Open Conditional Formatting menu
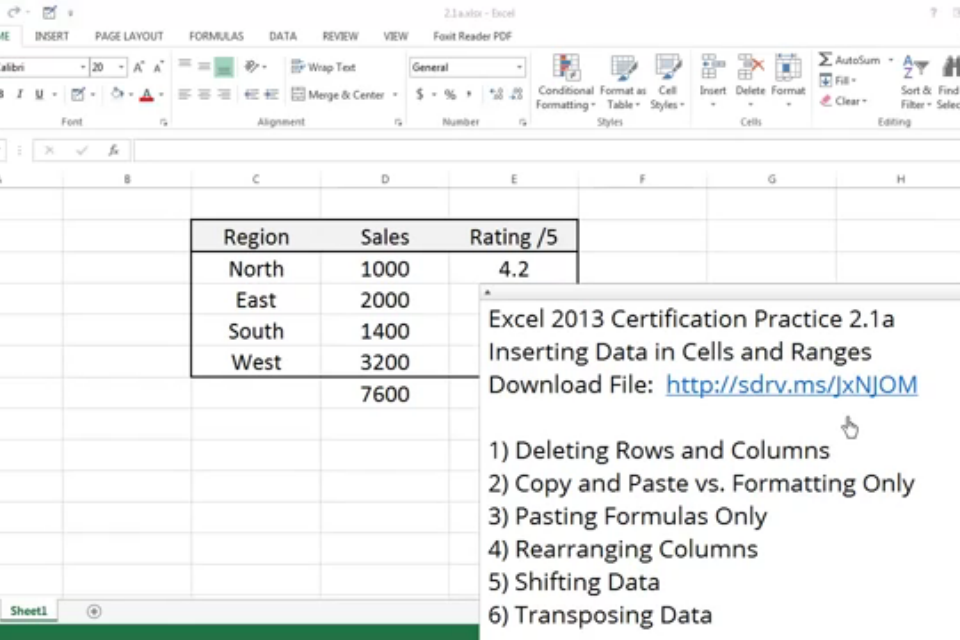Viewport: 960px width, 640px height. click(x=566, y=82)
